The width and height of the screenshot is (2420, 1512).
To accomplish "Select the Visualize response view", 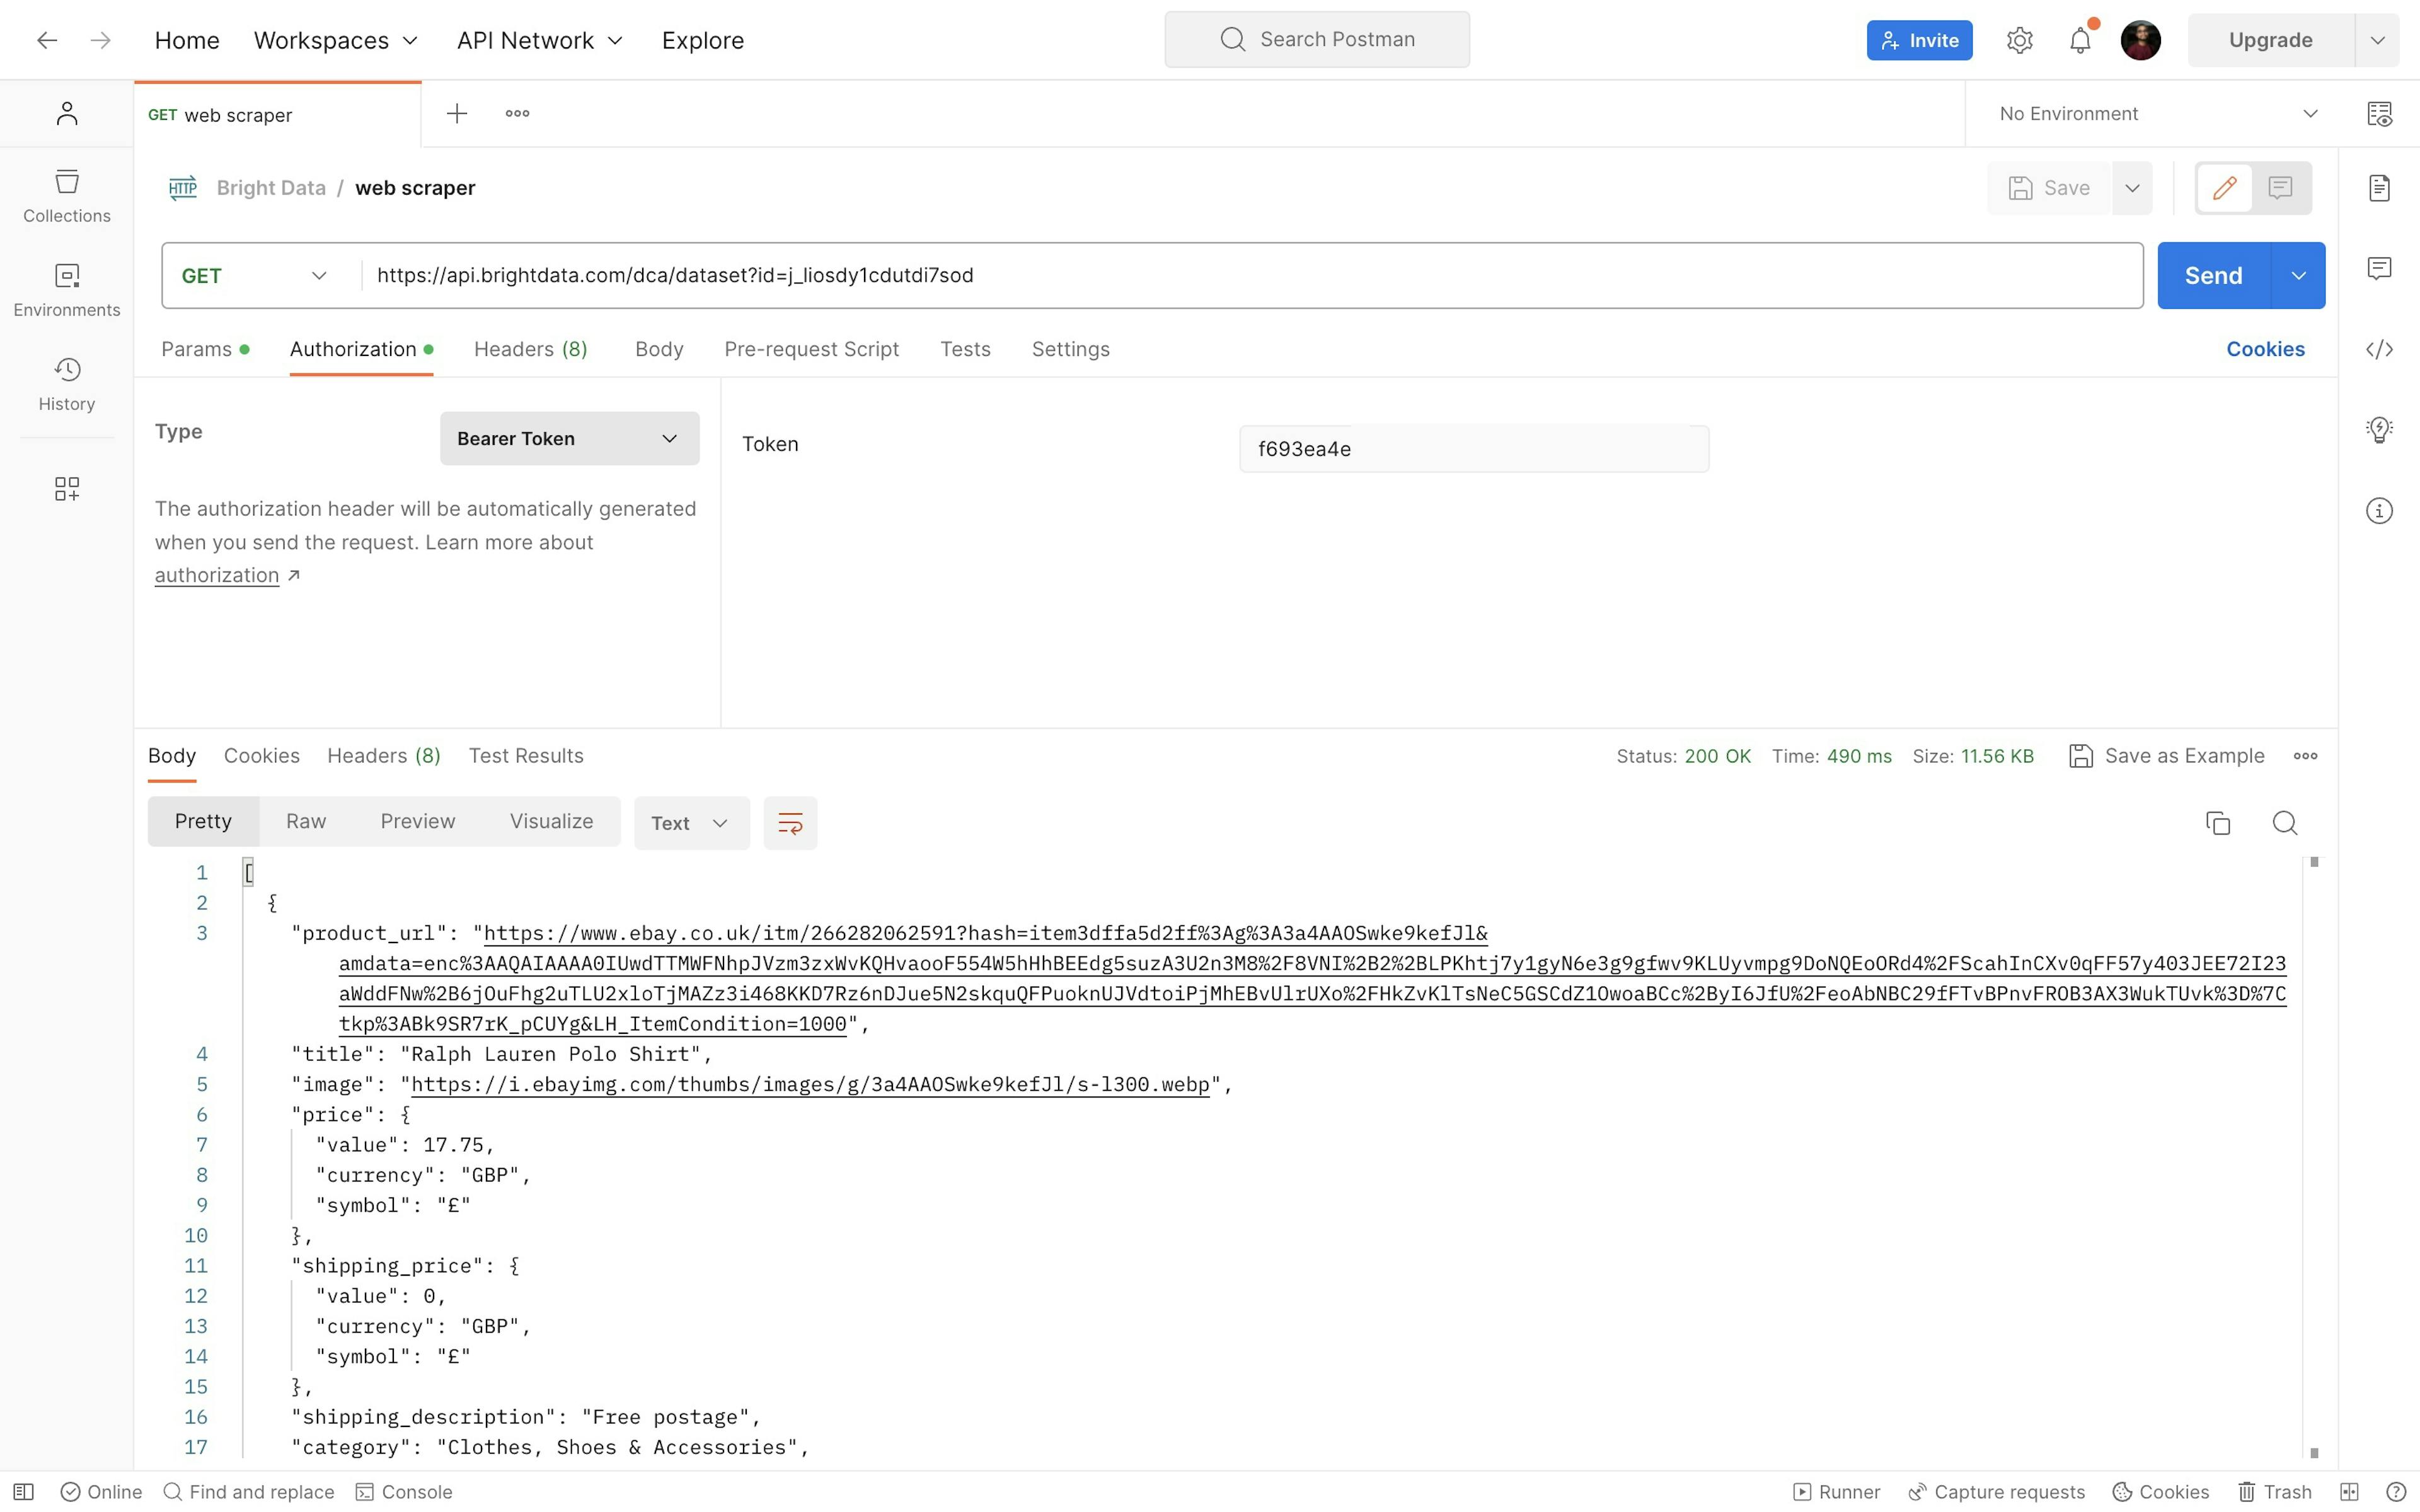I will 551,821.
